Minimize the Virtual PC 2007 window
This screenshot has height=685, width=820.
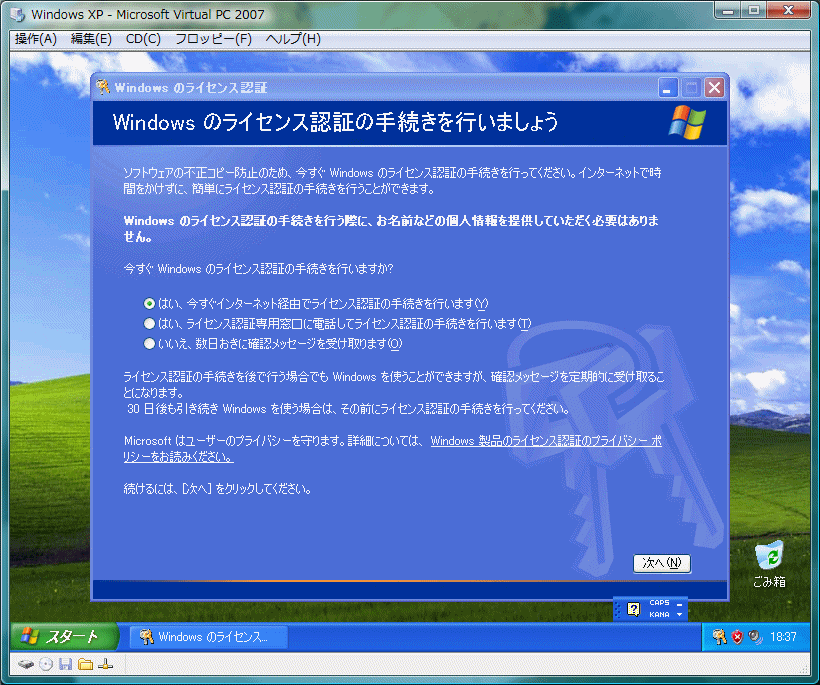(x=728, y=10)
